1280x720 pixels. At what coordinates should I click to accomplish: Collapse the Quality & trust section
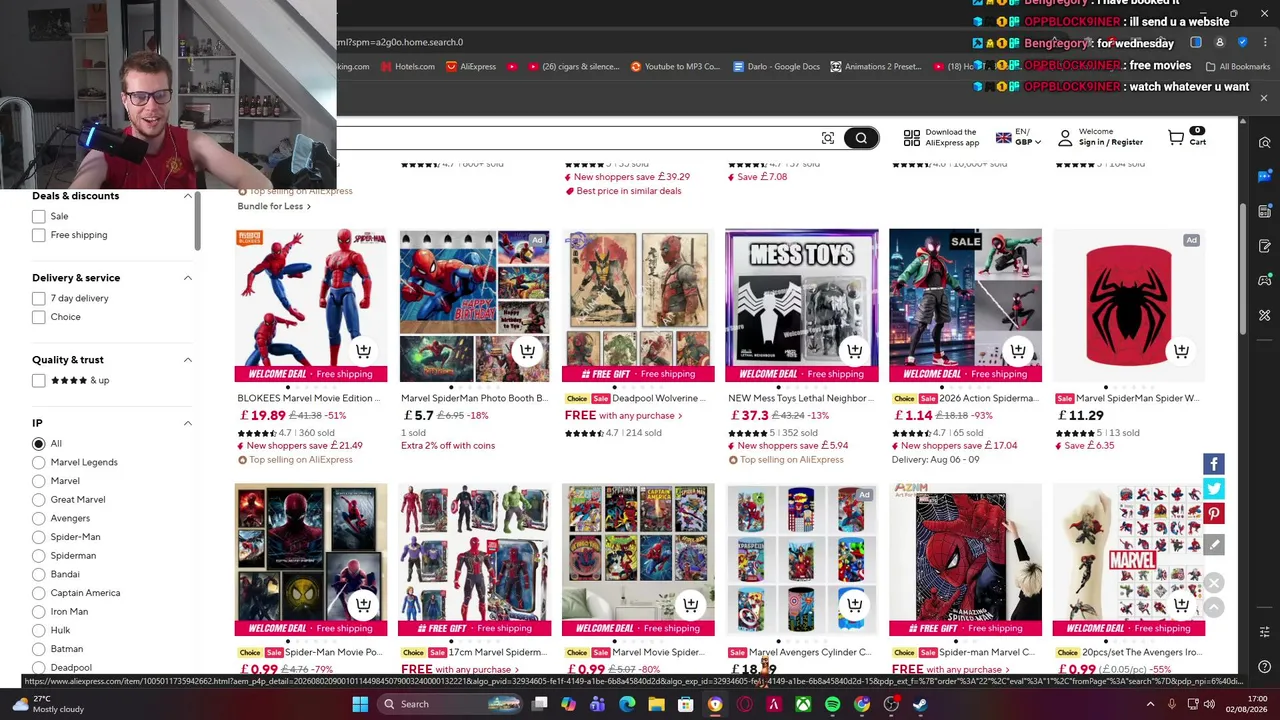[x=187, y=360]
